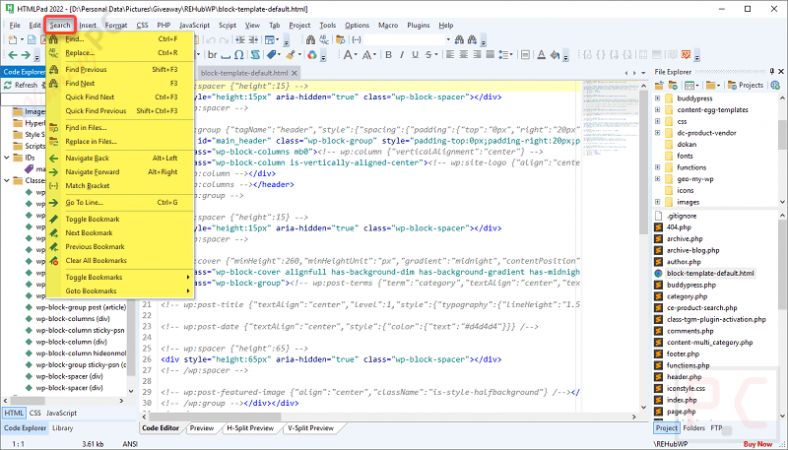Click the toolbar Find binoculars icon

pyautogui.click(x=311, y=40)
